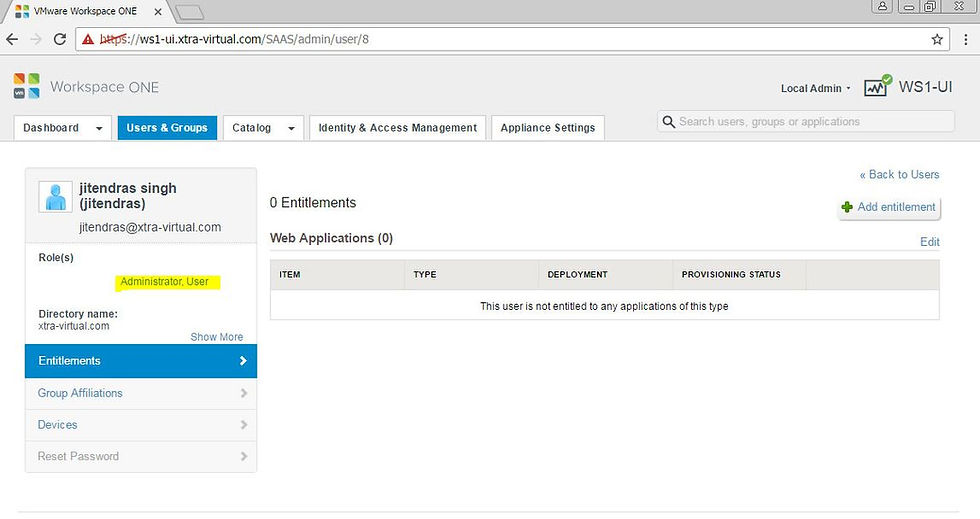The image size is (980, 519).
Task: Open a new browser tab
Action: tap(189, 11)
